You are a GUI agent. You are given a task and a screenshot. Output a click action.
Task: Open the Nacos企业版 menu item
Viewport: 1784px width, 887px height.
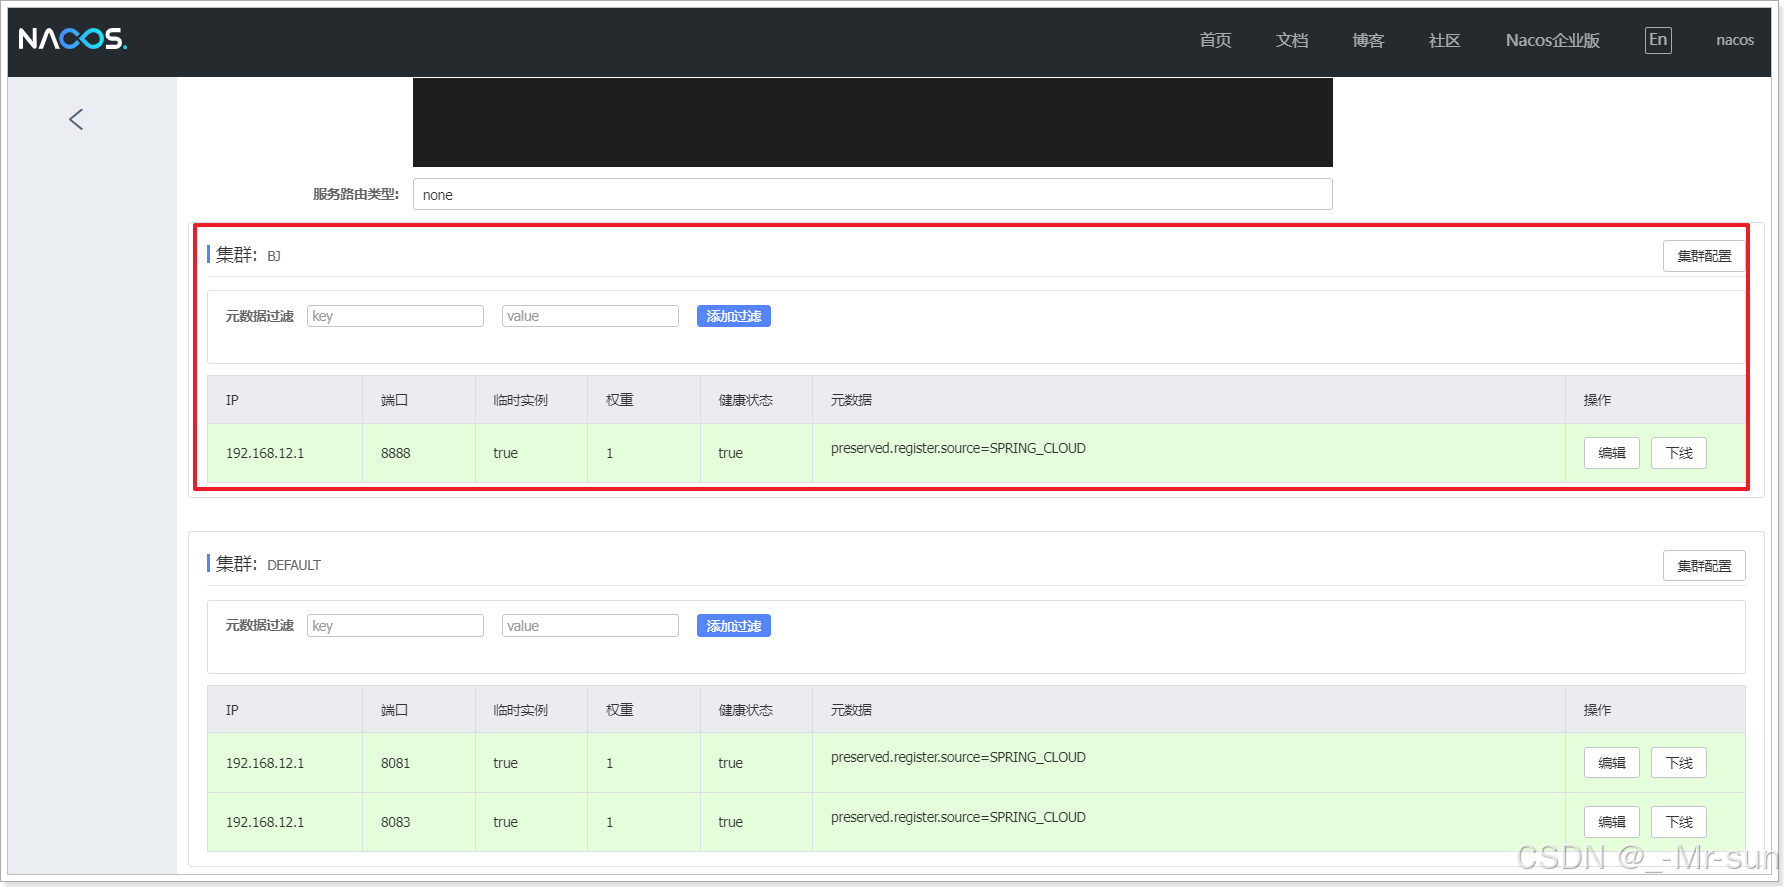[1553, 40]
